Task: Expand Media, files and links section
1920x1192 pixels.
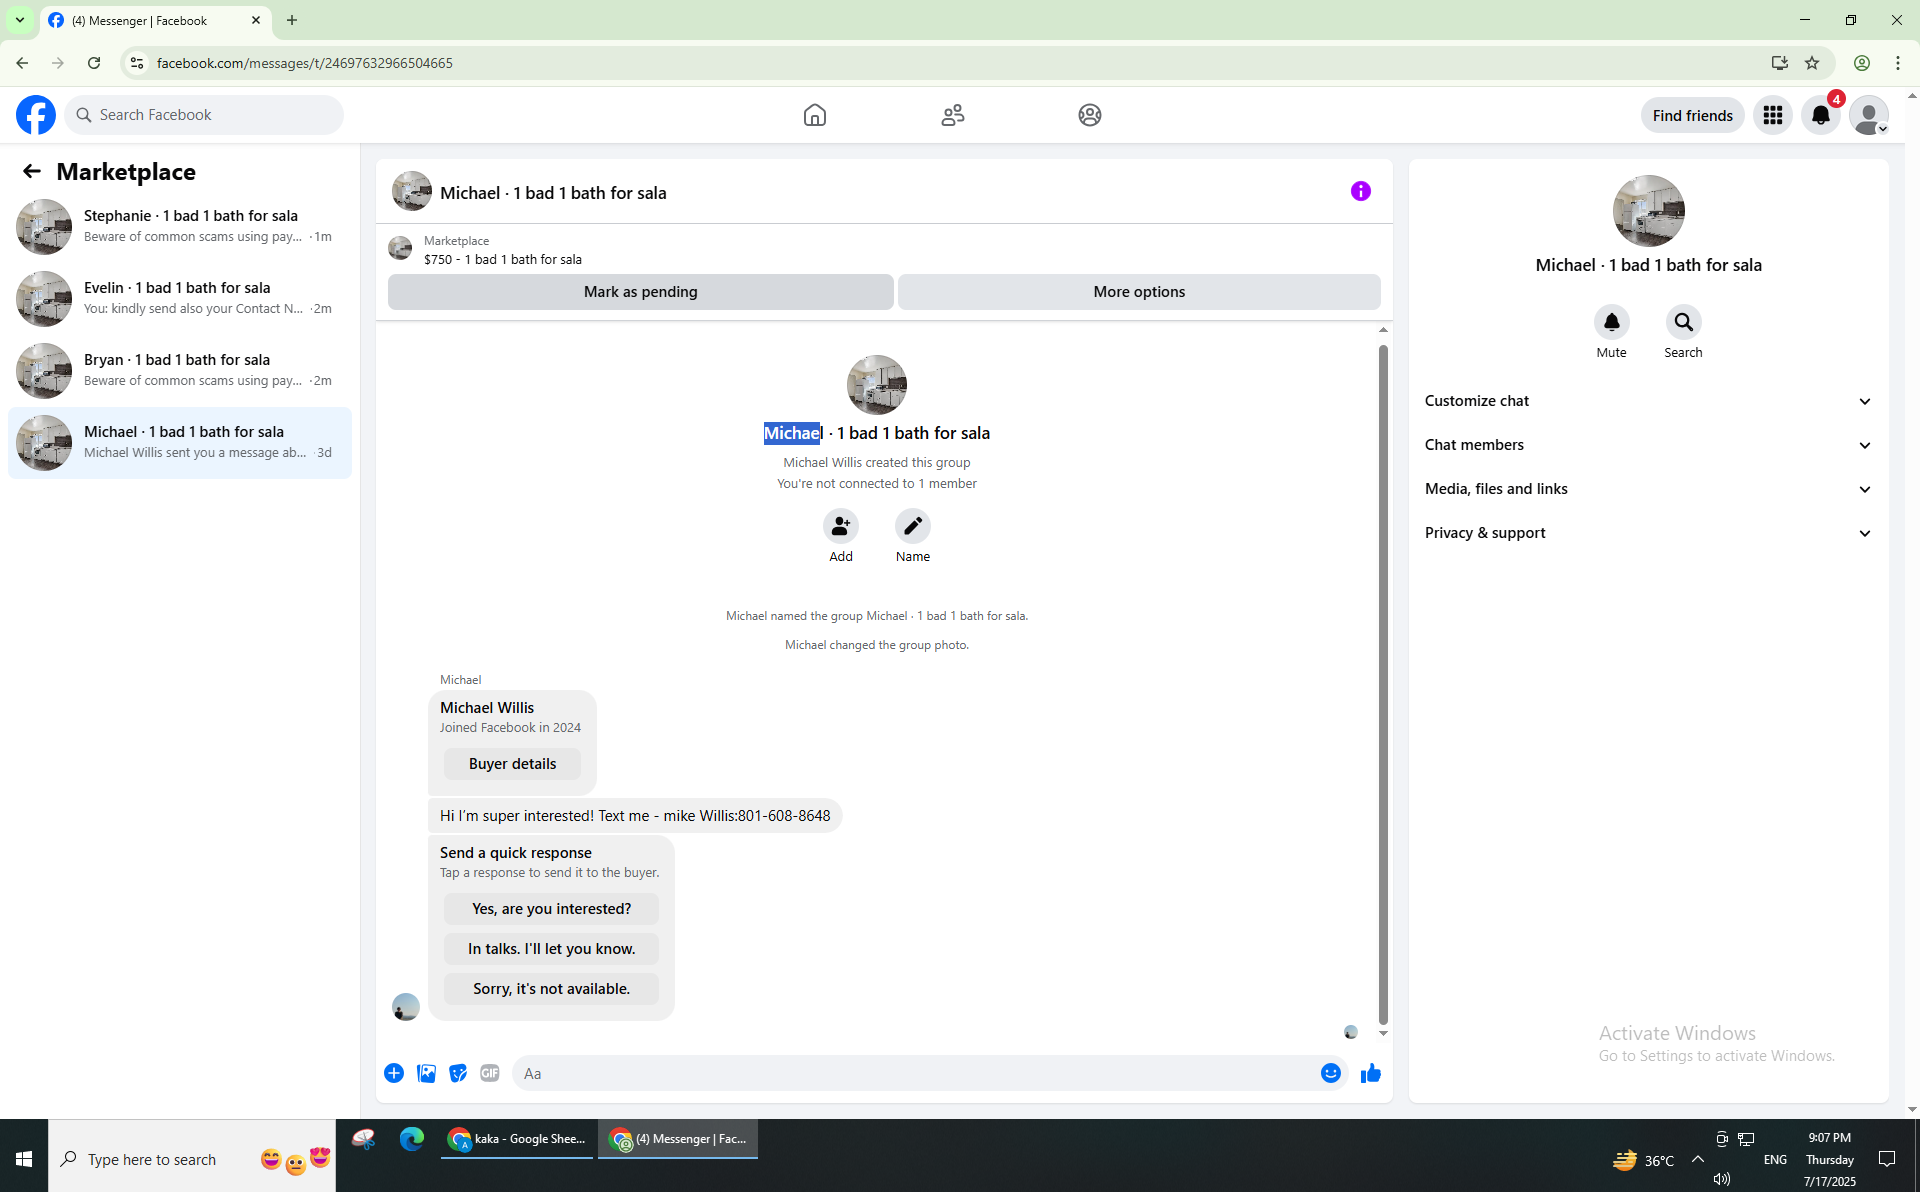Action: [1649, 489]
